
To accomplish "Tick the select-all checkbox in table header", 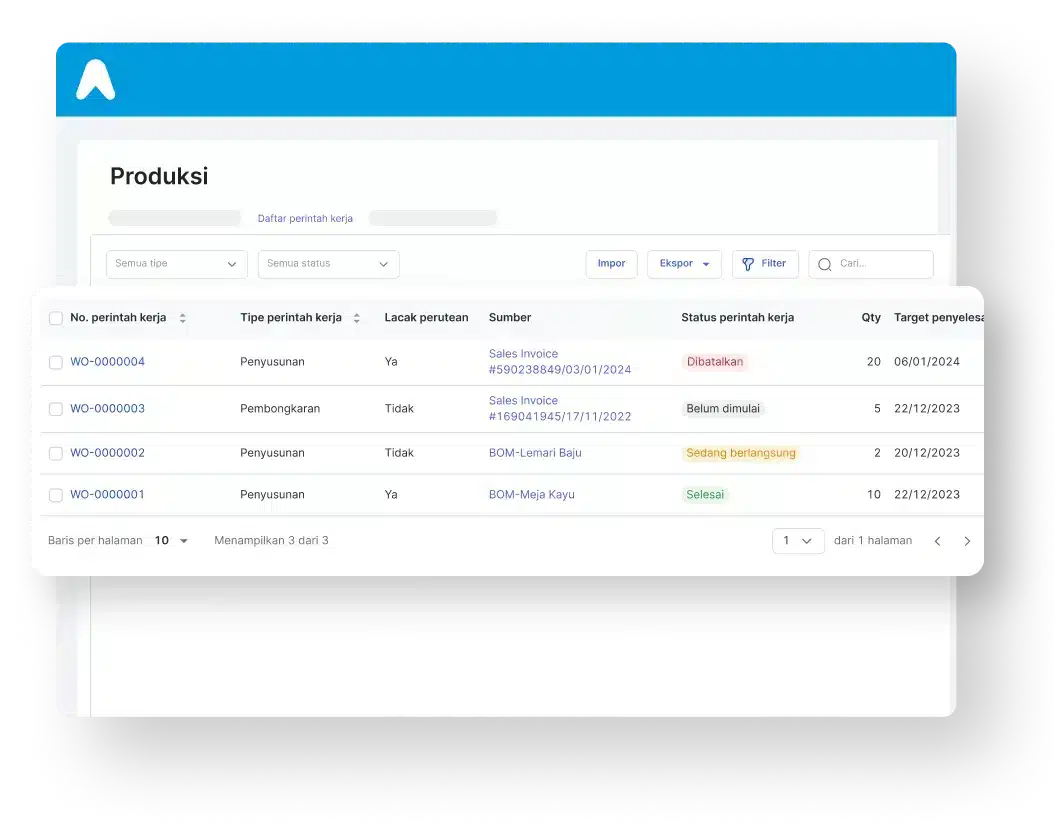I will pos(56,318).
